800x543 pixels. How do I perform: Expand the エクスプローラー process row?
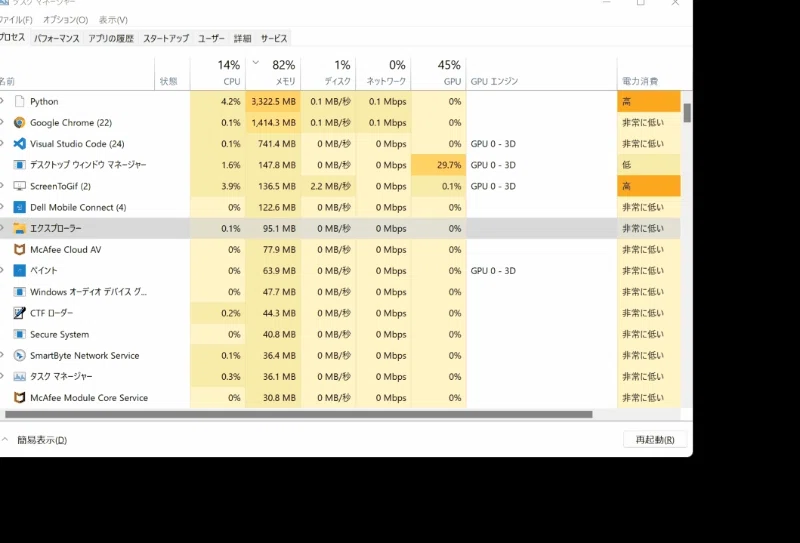(x=2, y=228)
